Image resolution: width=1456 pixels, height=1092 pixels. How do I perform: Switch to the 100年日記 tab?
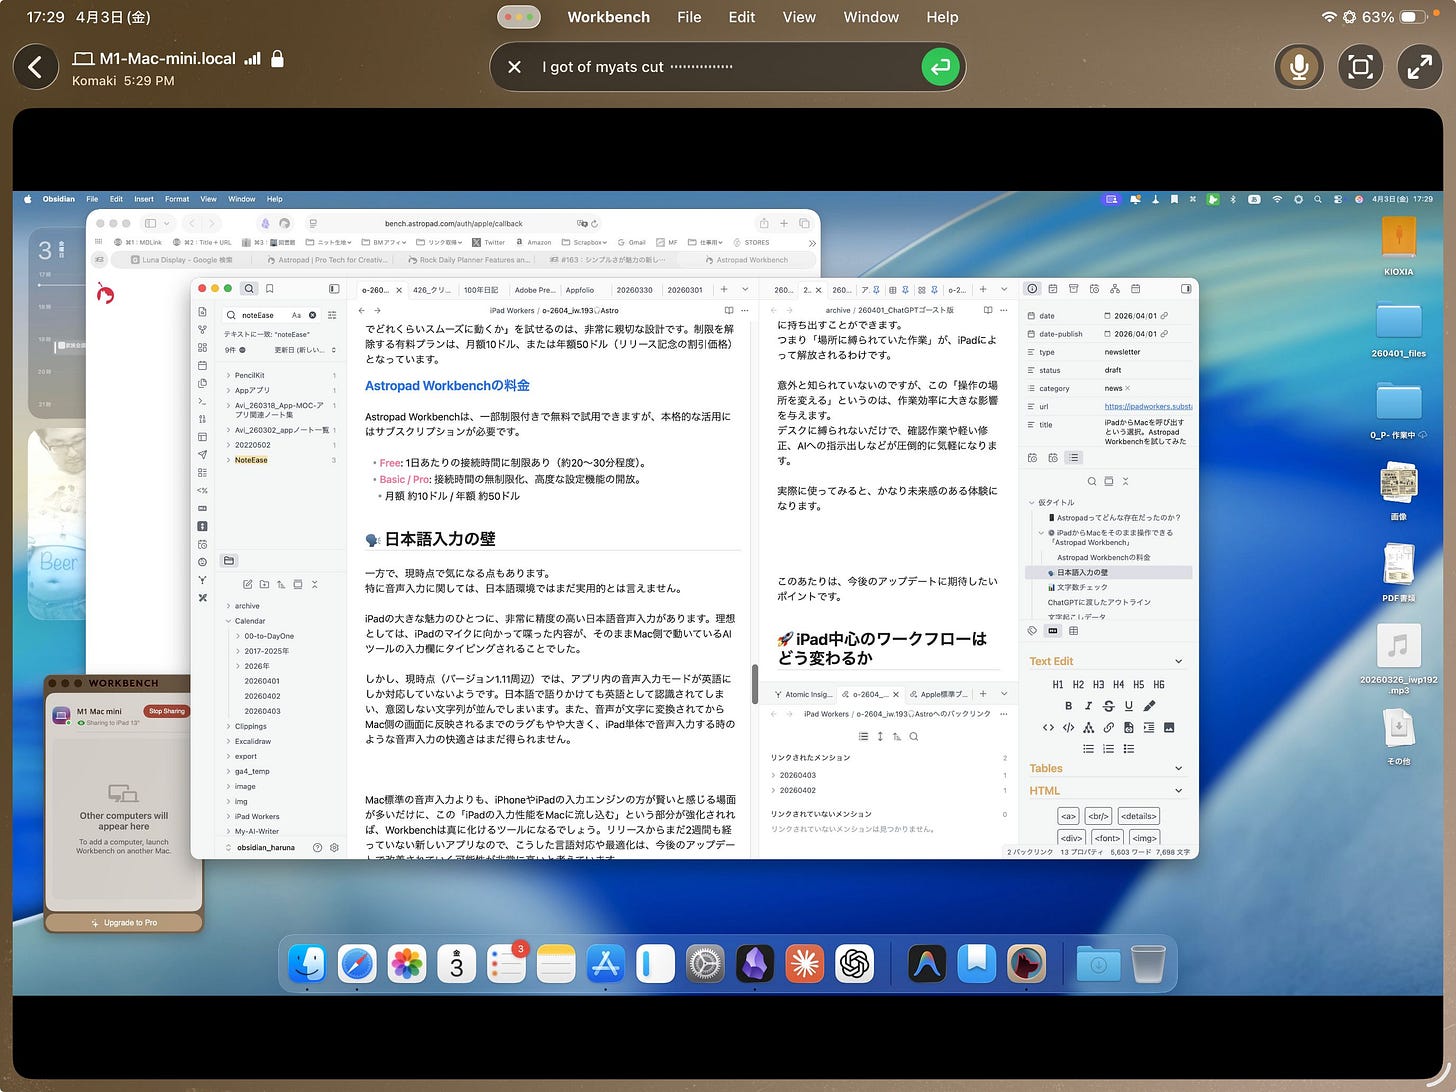(x=480, y=290)
